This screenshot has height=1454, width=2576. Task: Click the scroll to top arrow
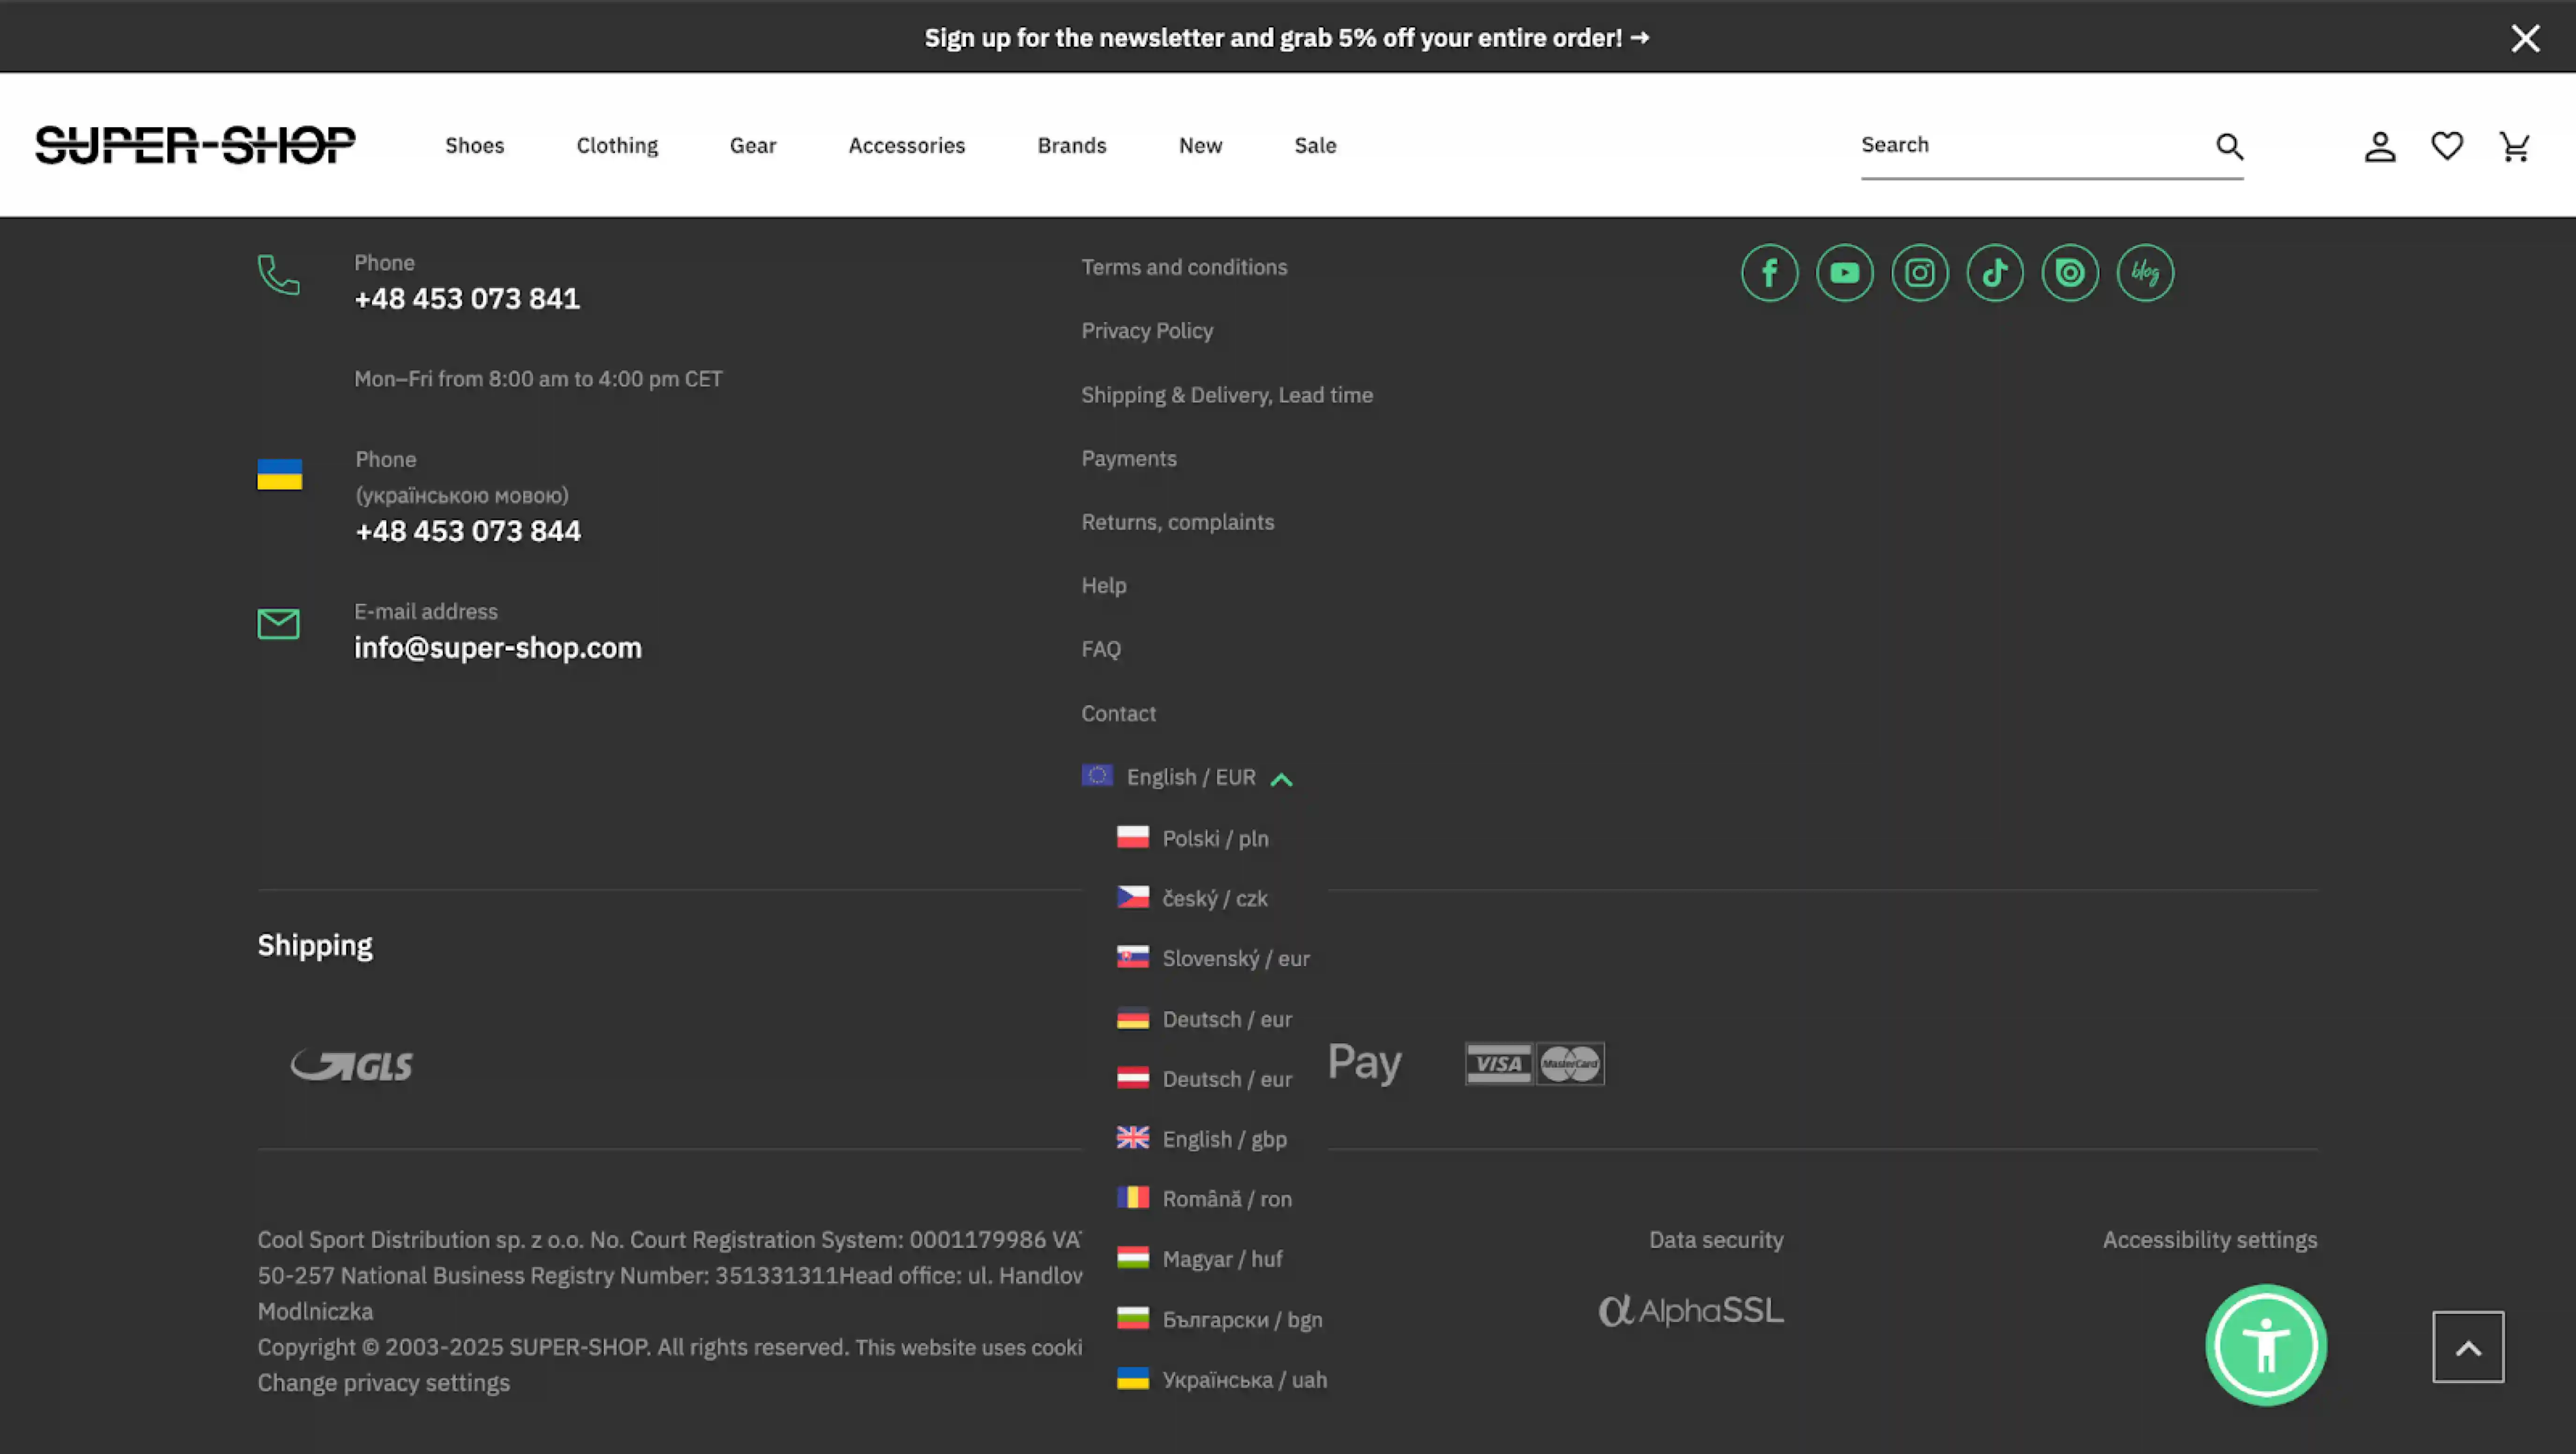2467,1346
